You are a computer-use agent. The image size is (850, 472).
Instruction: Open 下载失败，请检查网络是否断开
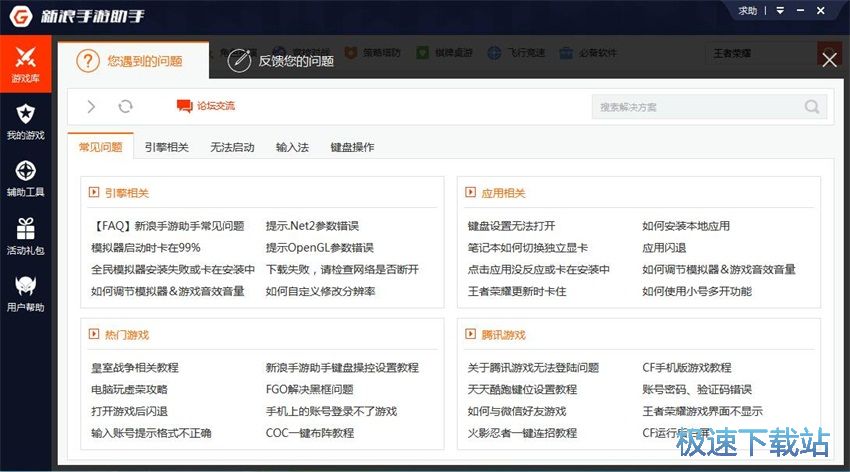342,269
